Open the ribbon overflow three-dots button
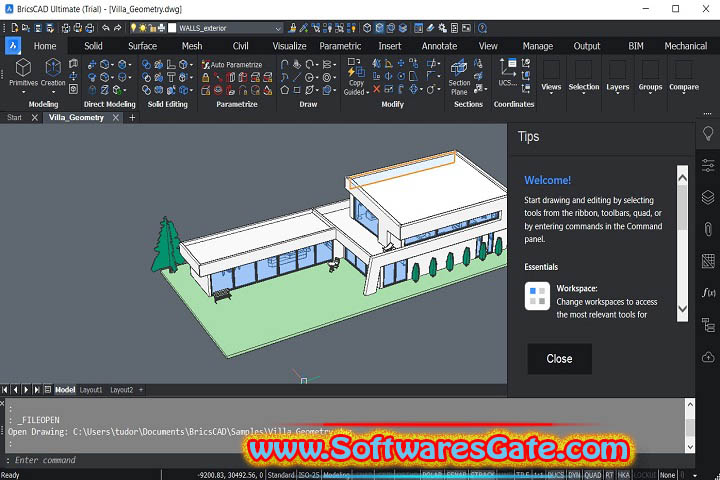This screenshot has height=480, width=720. 707,113
